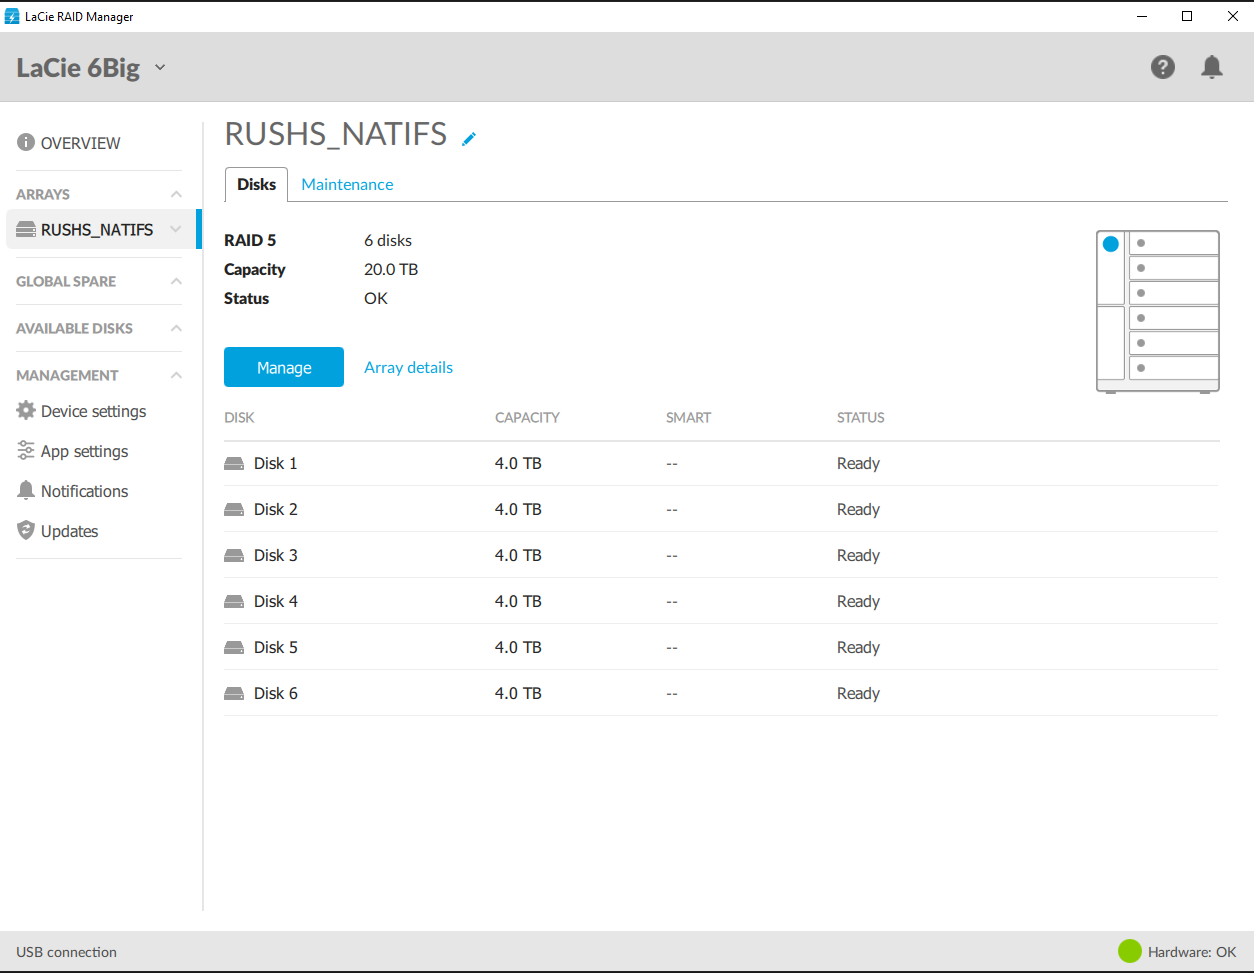The image size is (1254, 973).
Task: Click the Updates shield icon
Action: click(26, 531)
